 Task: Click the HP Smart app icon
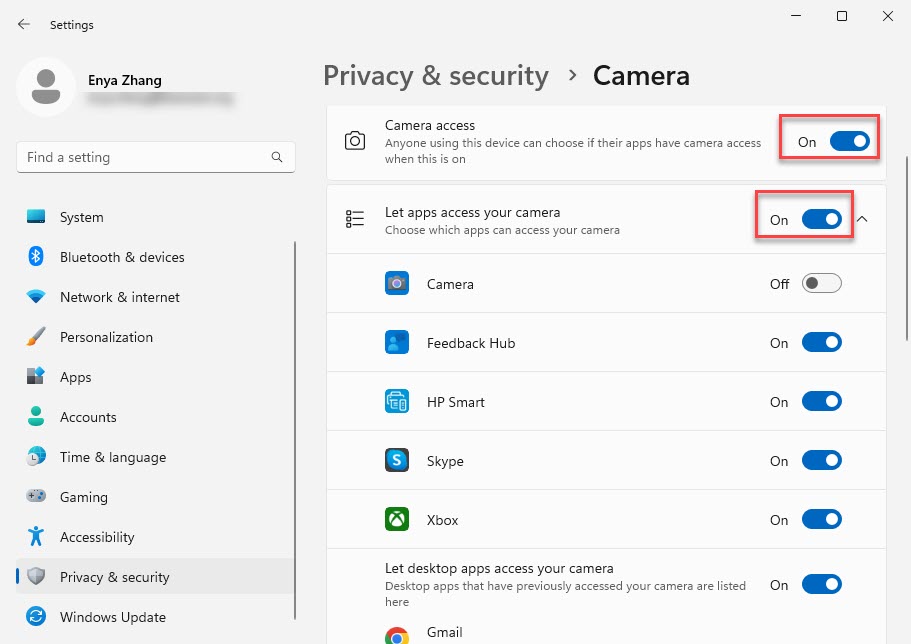click(397, 402)
